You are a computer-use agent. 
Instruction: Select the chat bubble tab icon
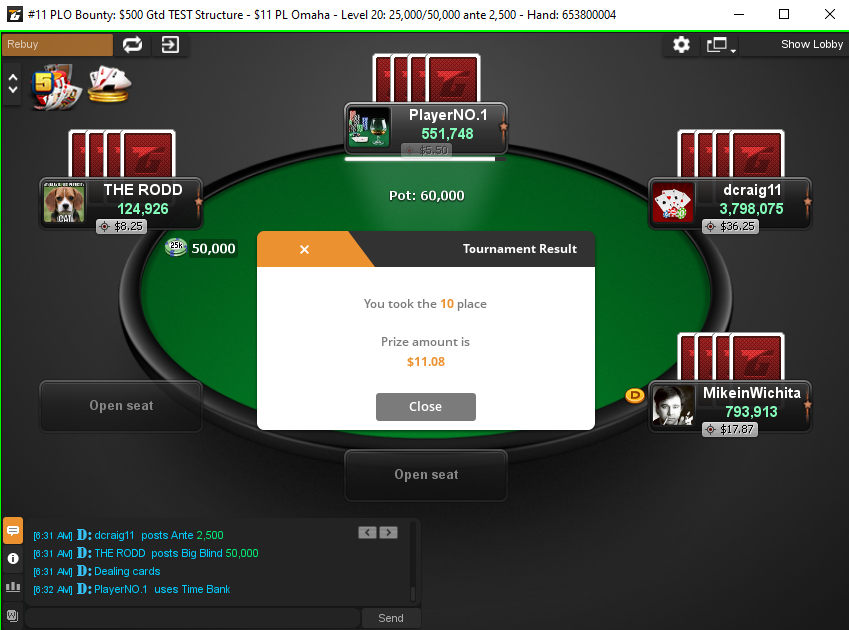(13, 530)
